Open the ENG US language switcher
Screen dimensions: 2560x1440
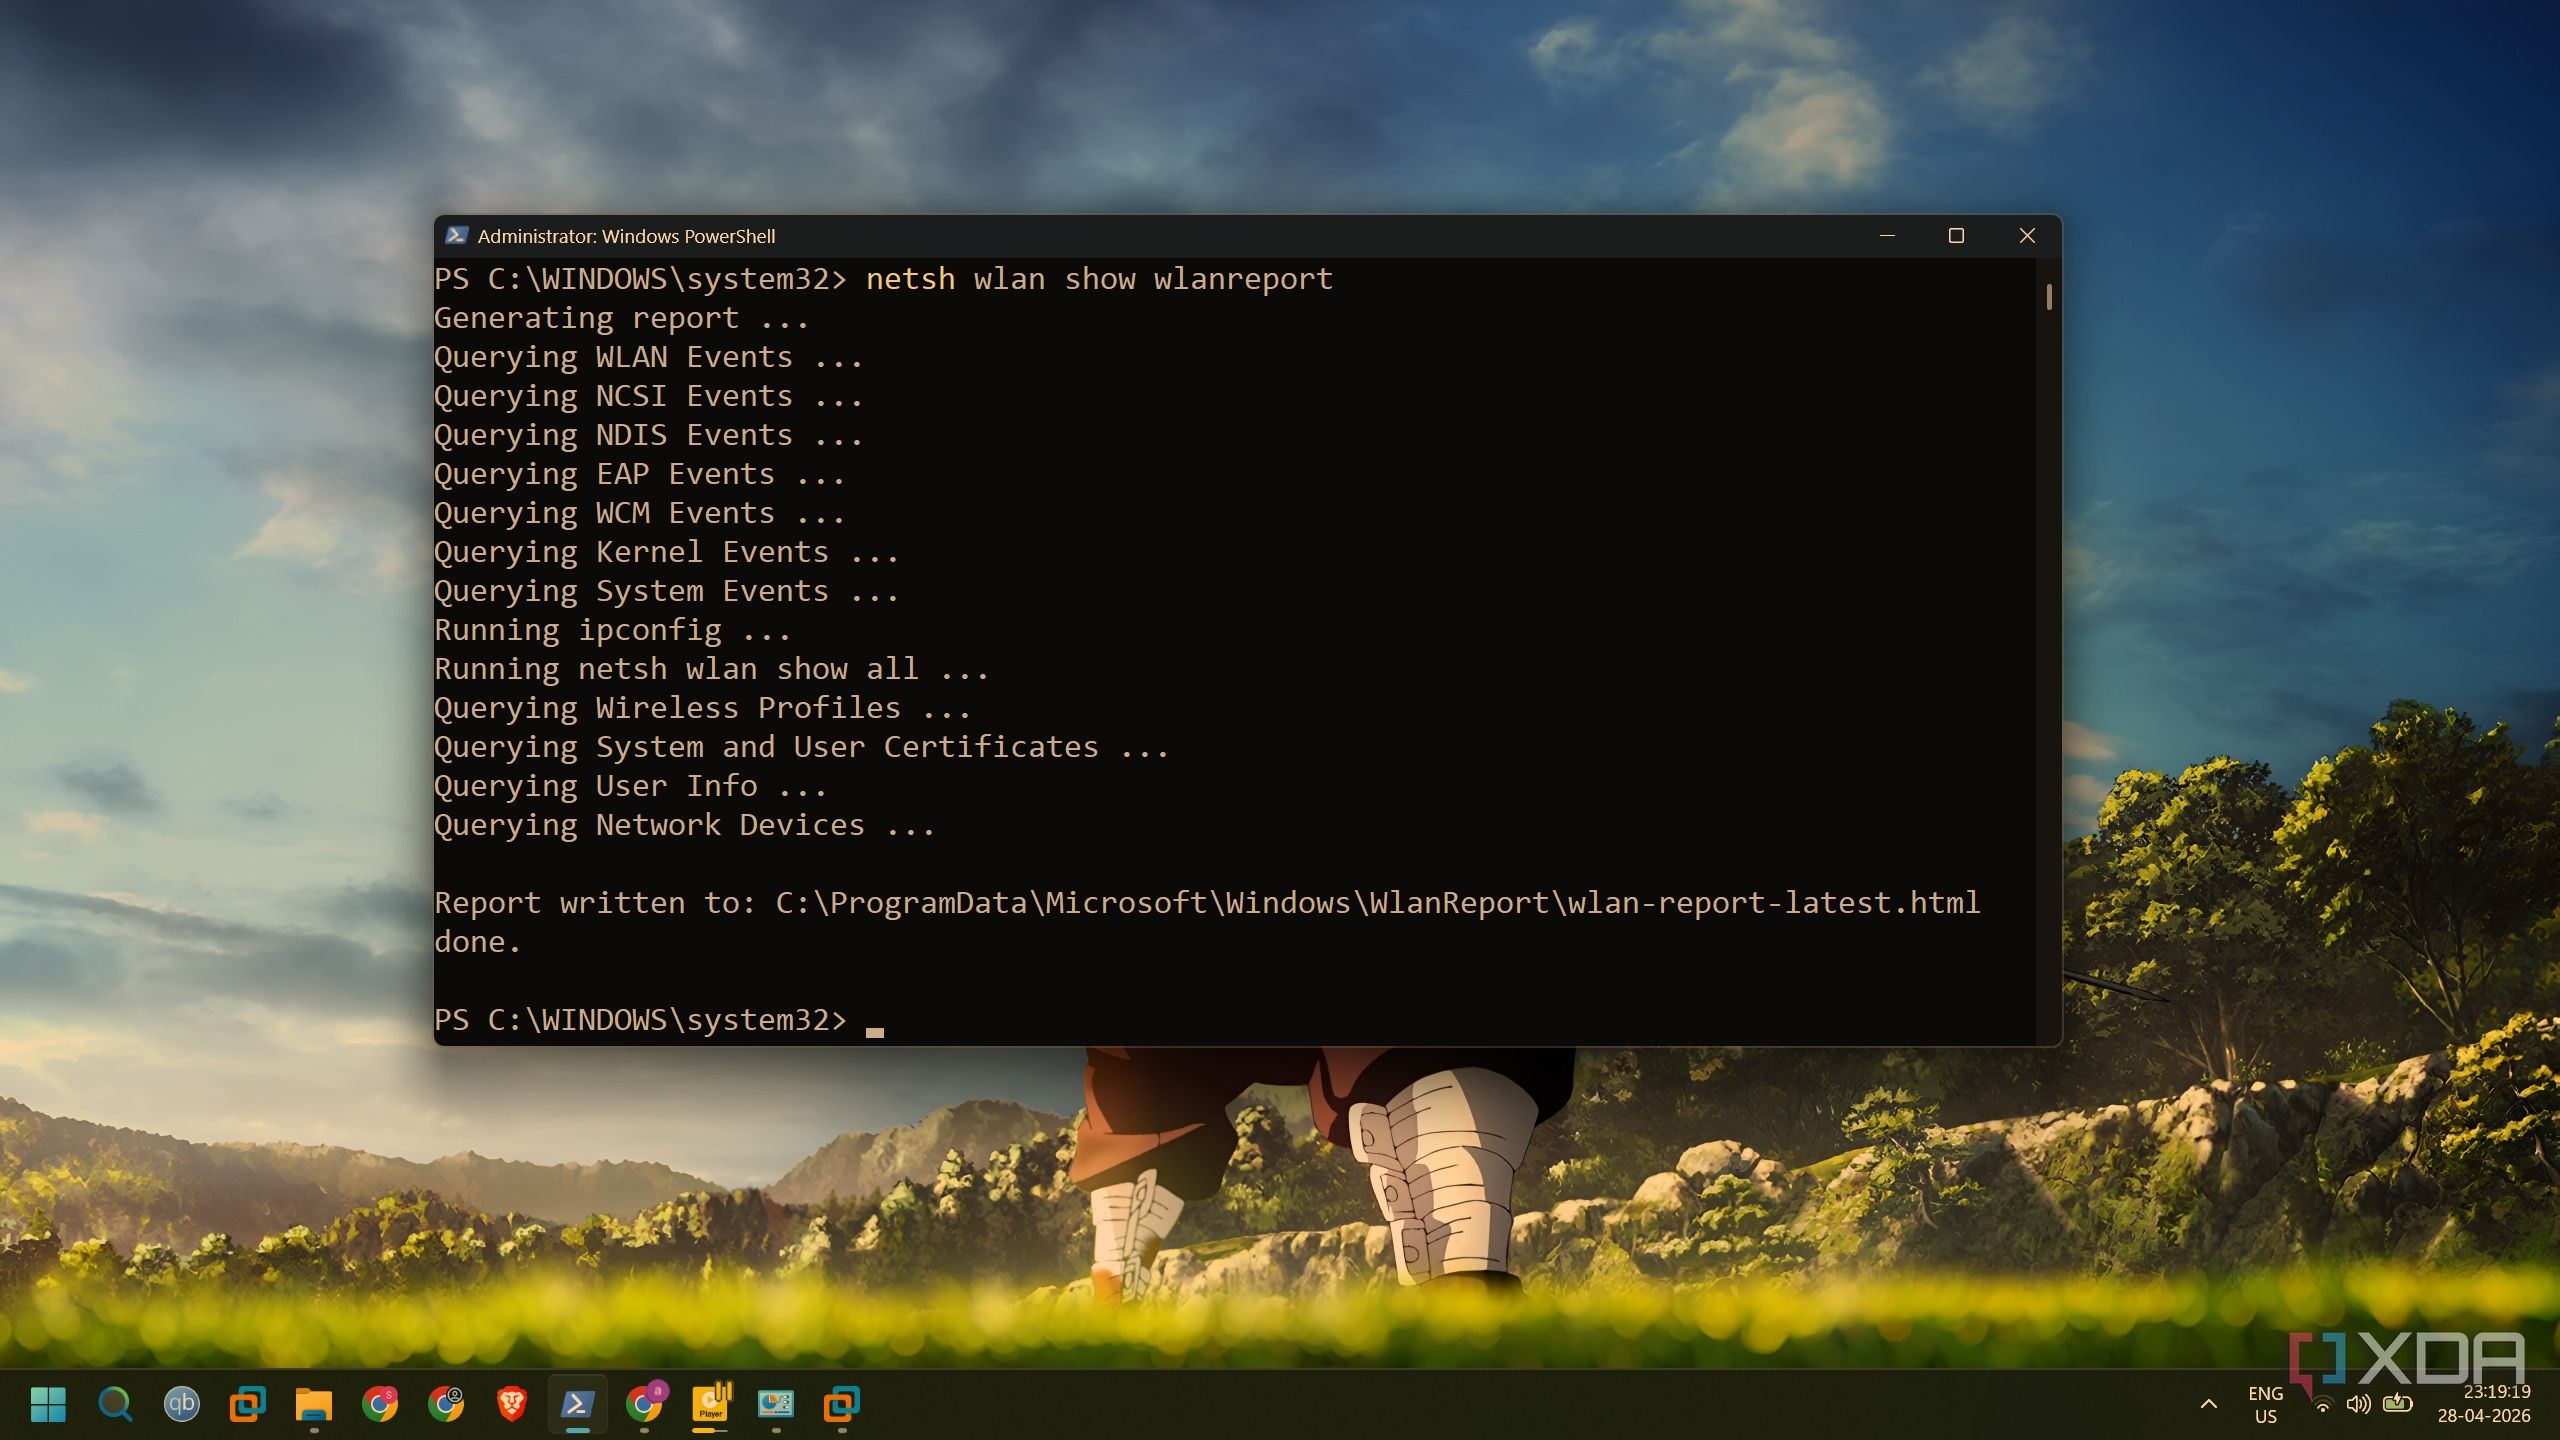2265,1404
